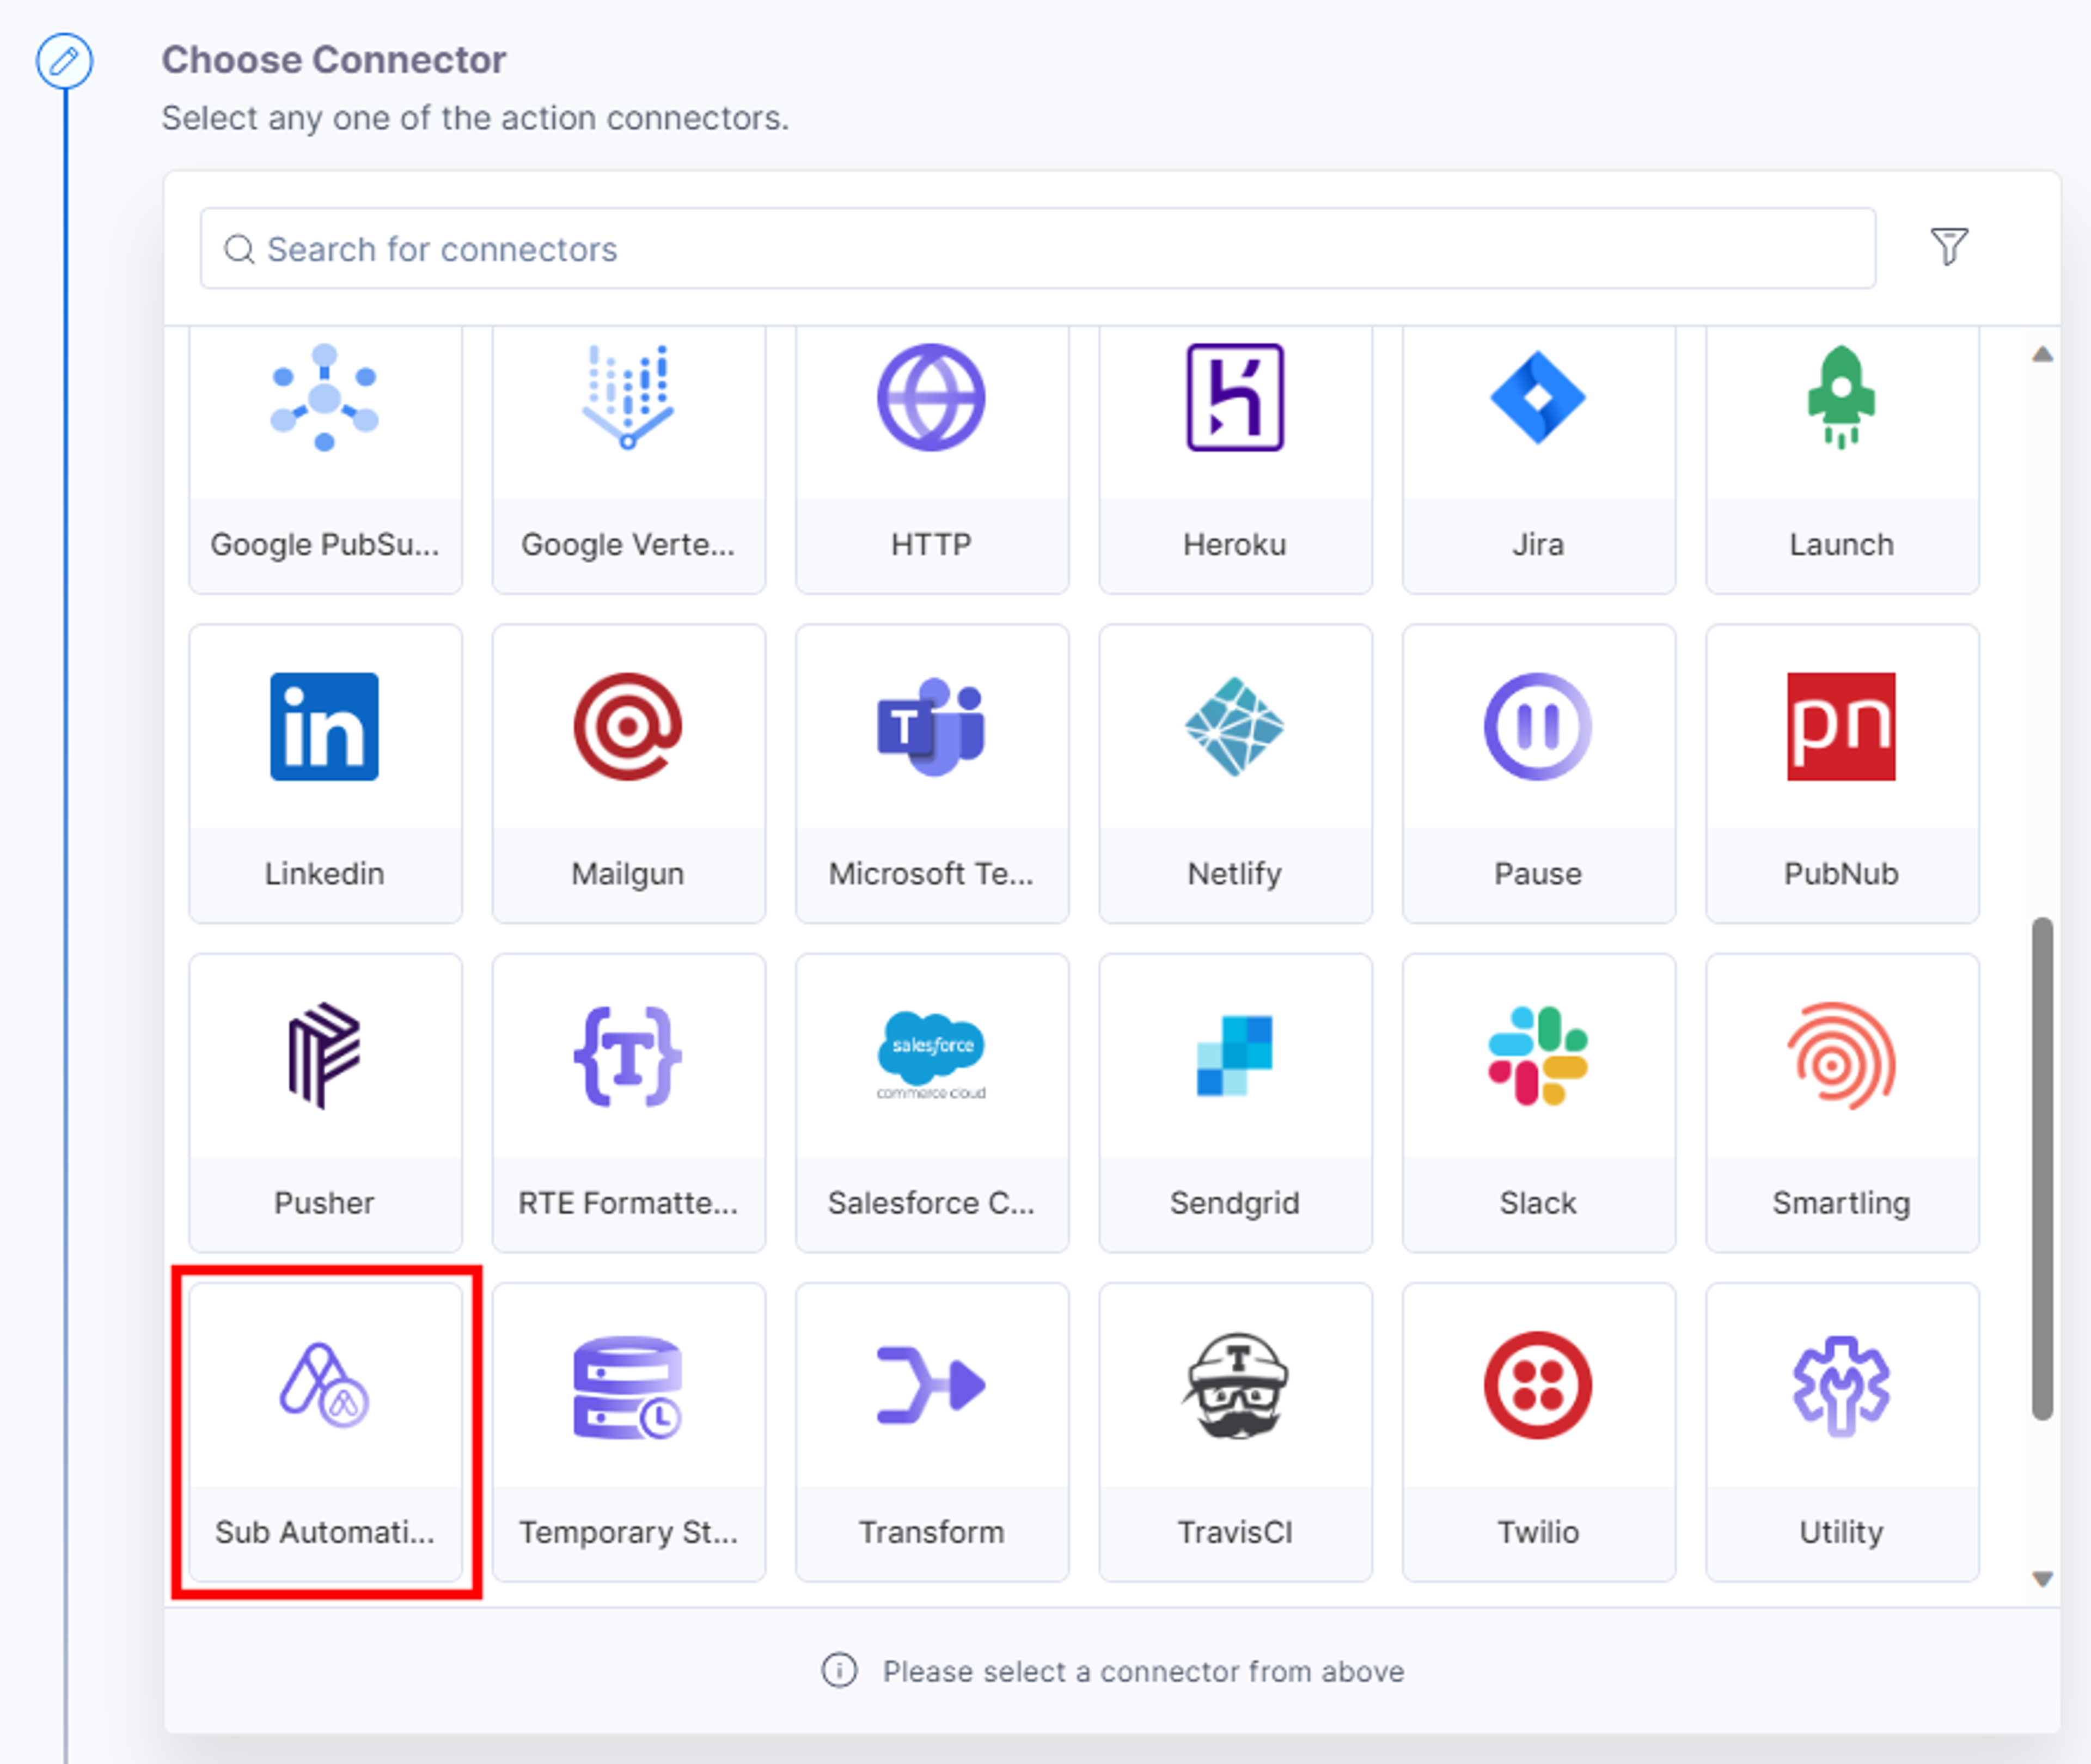This screenshot has height=1764, width=2091.
Task: Click the 'RTE Formatte...' label
Action: (x=628, y=1202)
